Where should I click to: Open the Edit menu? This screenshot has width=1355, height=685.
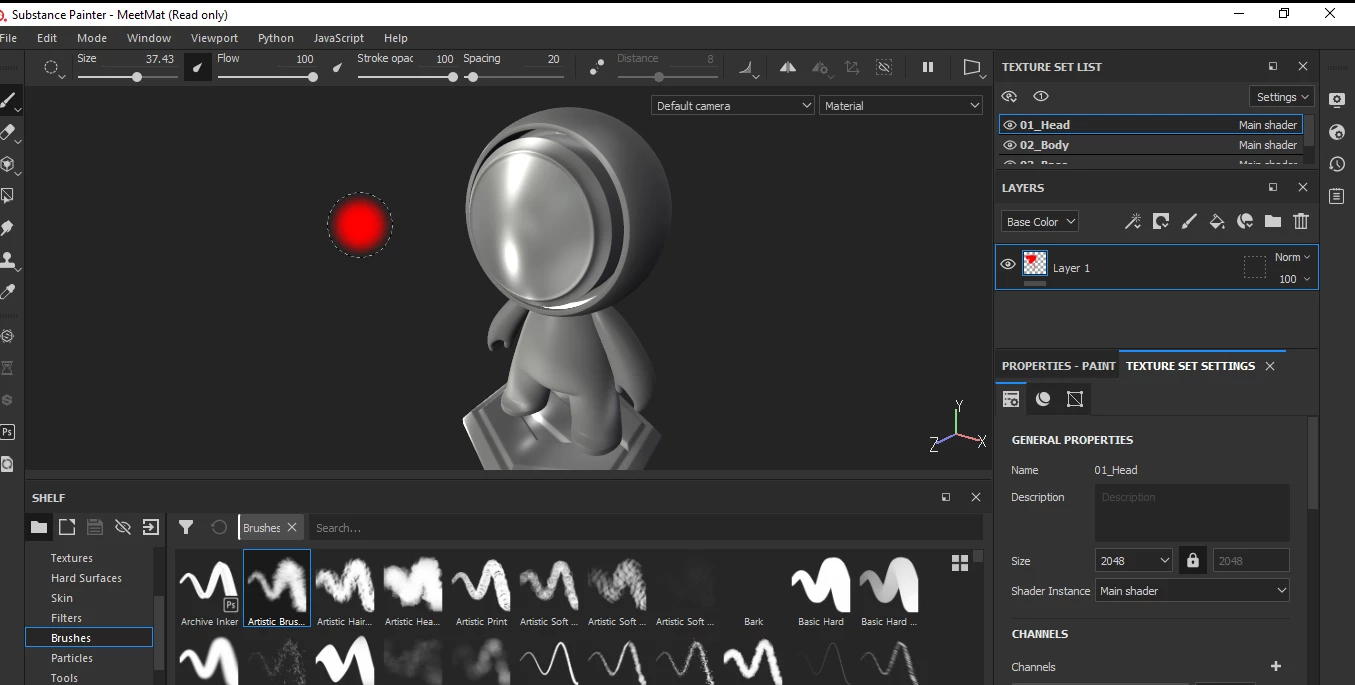click(x=47, y=38)
